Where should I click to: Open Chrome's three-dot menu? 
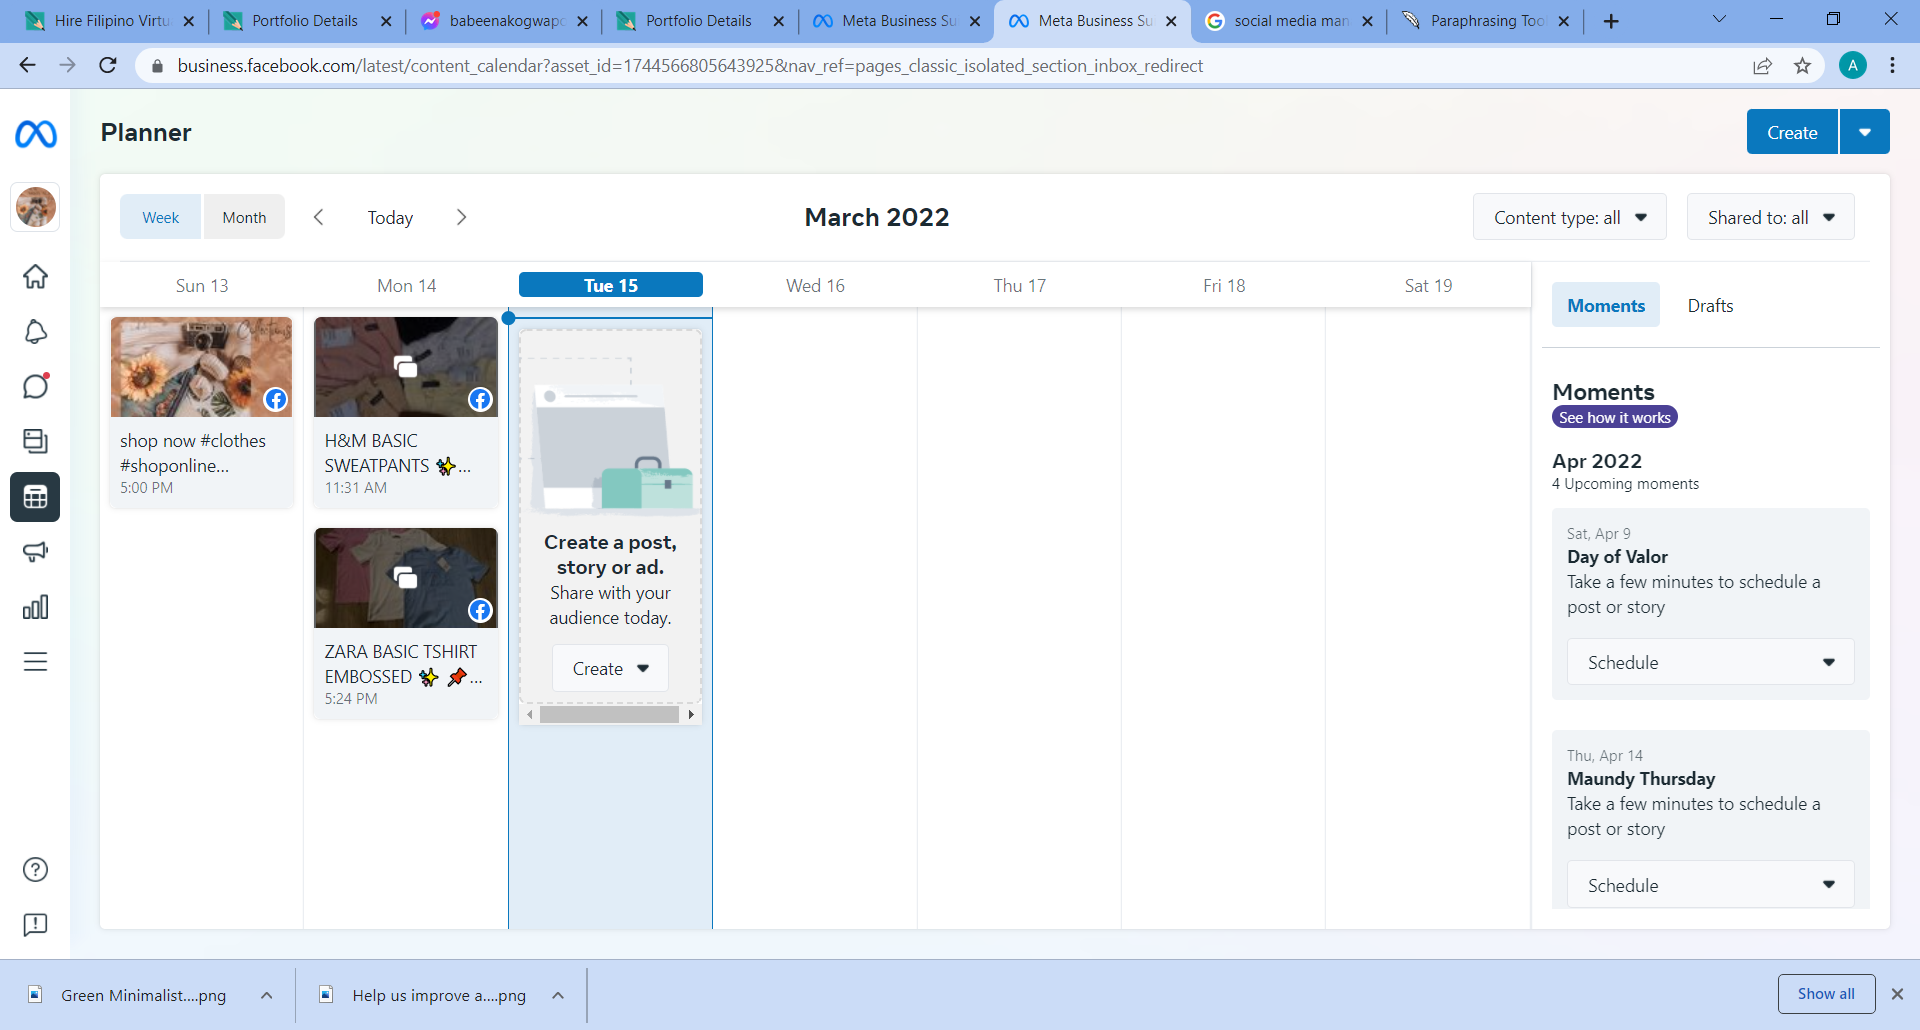click(x=1892, y=66)
